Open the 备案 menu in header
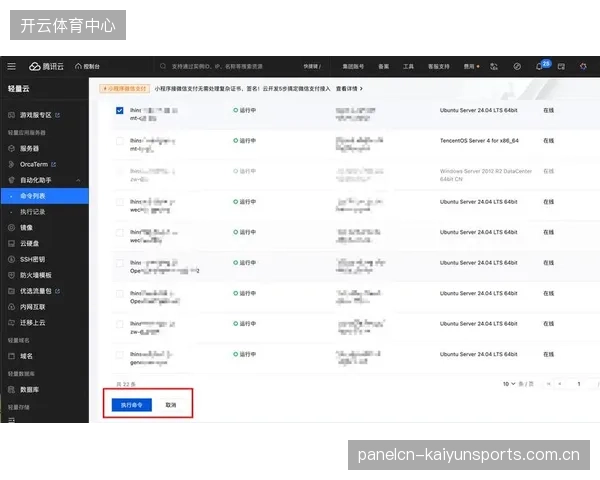 coord(383,67)
